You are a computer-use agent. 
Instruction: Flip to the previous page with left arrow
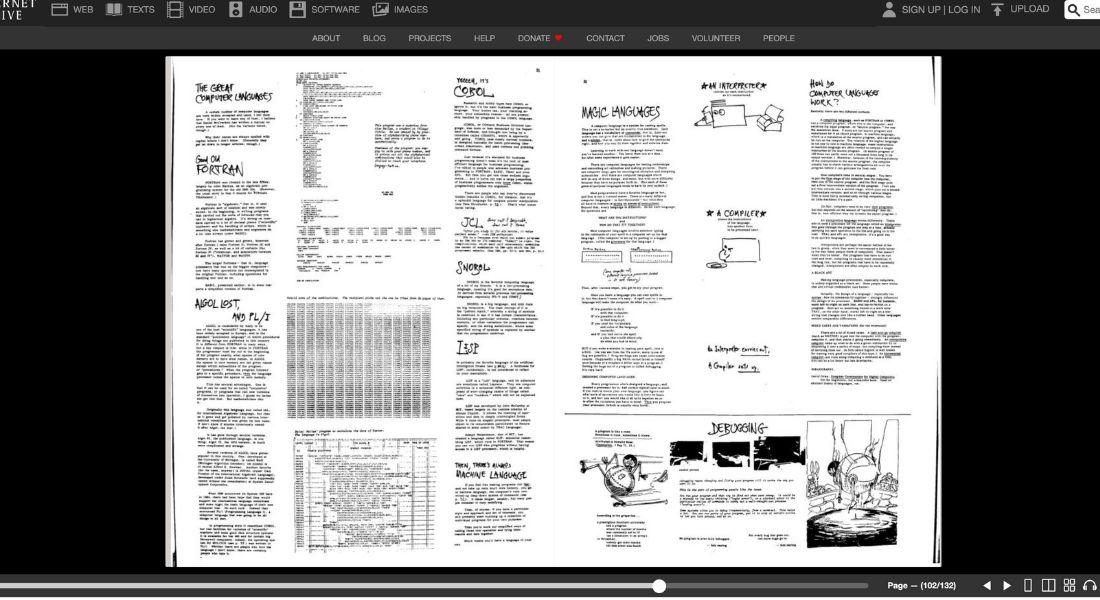tap(987, 585)
